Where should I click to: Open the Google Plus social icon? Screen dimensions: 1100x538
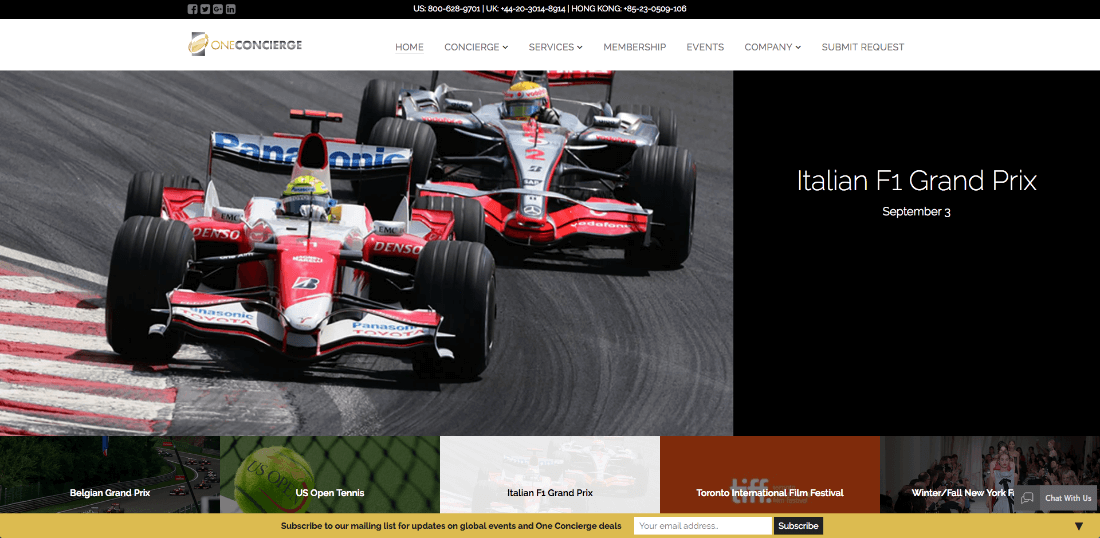217,9
